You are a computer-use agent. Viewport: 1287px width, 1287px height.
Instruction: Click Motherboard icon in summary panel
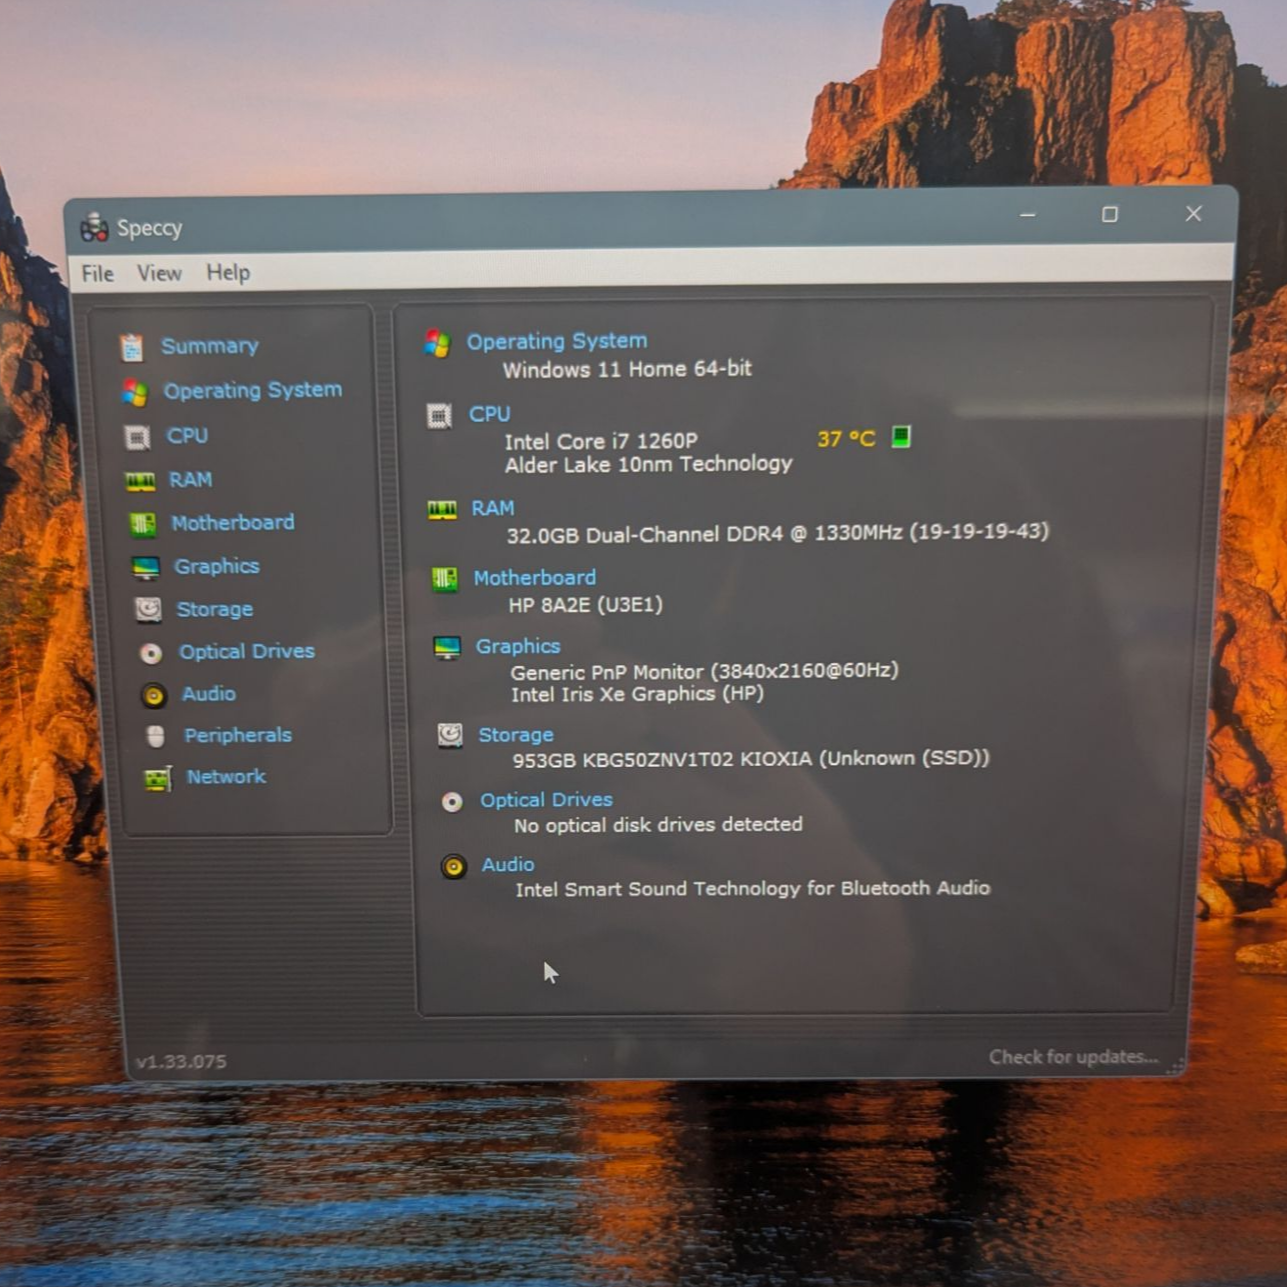444,579
